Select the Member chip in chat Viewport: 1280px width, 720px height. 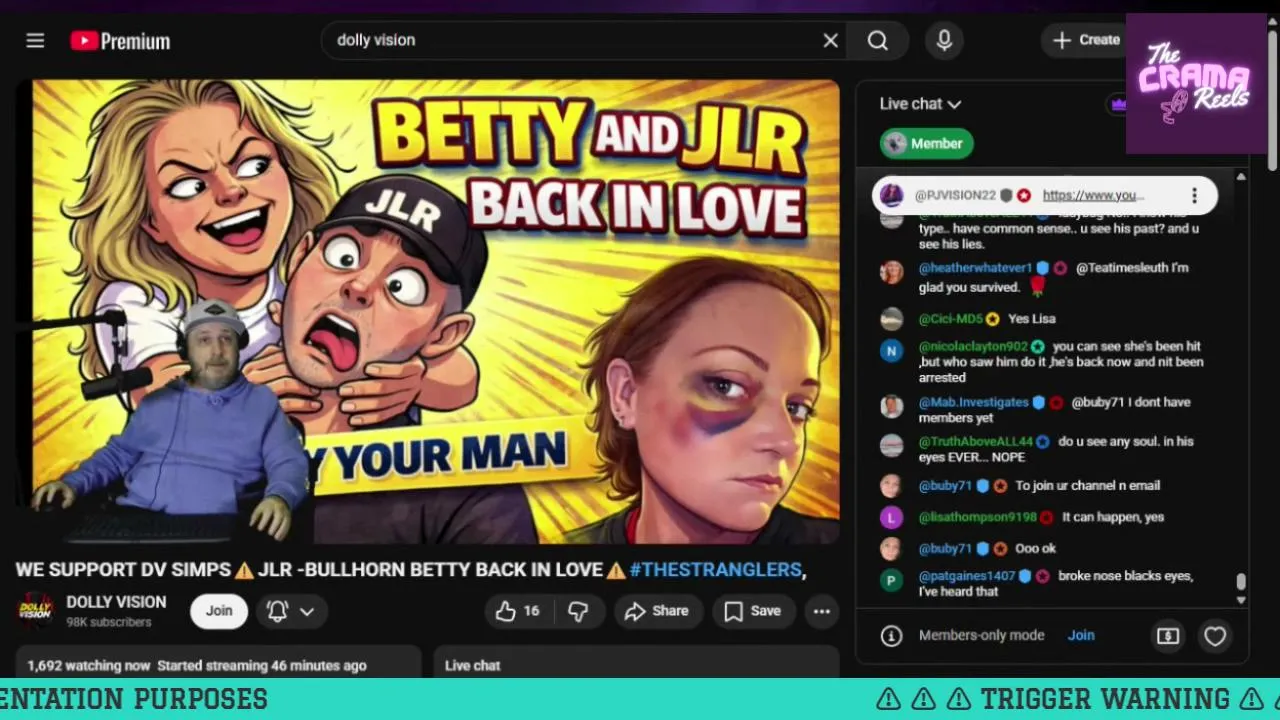[x=927, y=143]
